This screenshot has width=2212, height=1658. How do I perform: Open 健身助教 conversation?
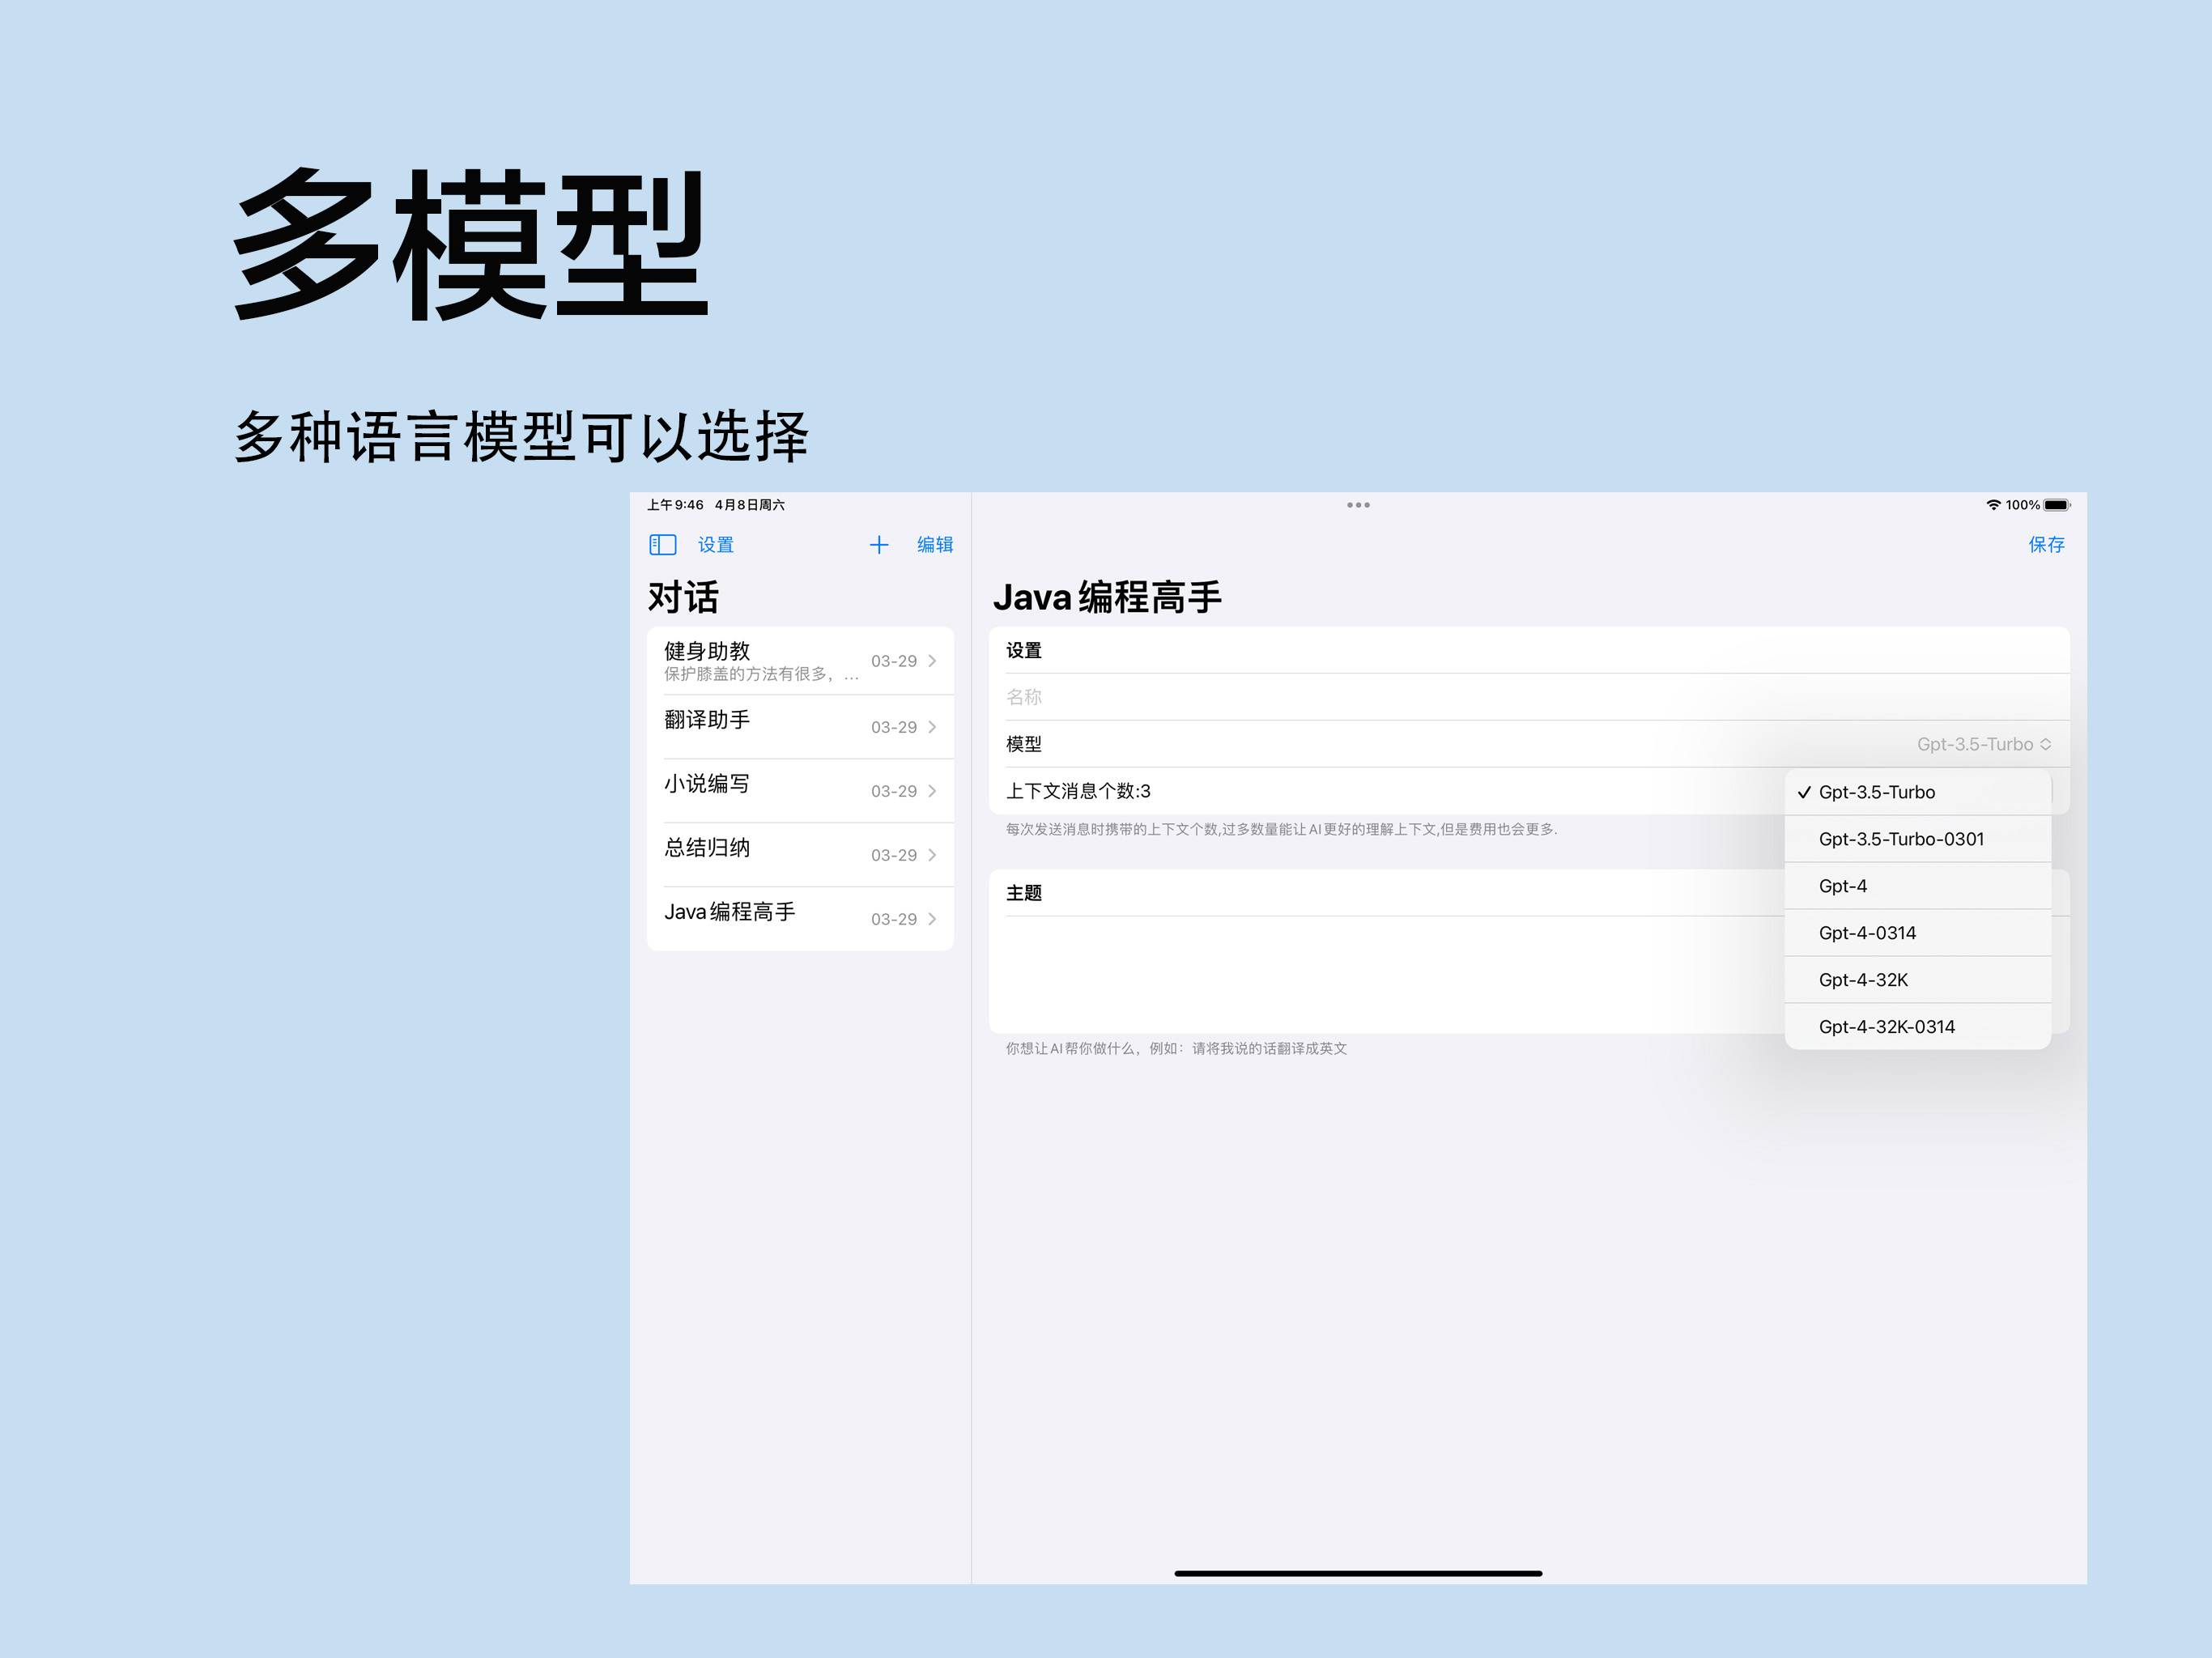(x=800, y=661)
